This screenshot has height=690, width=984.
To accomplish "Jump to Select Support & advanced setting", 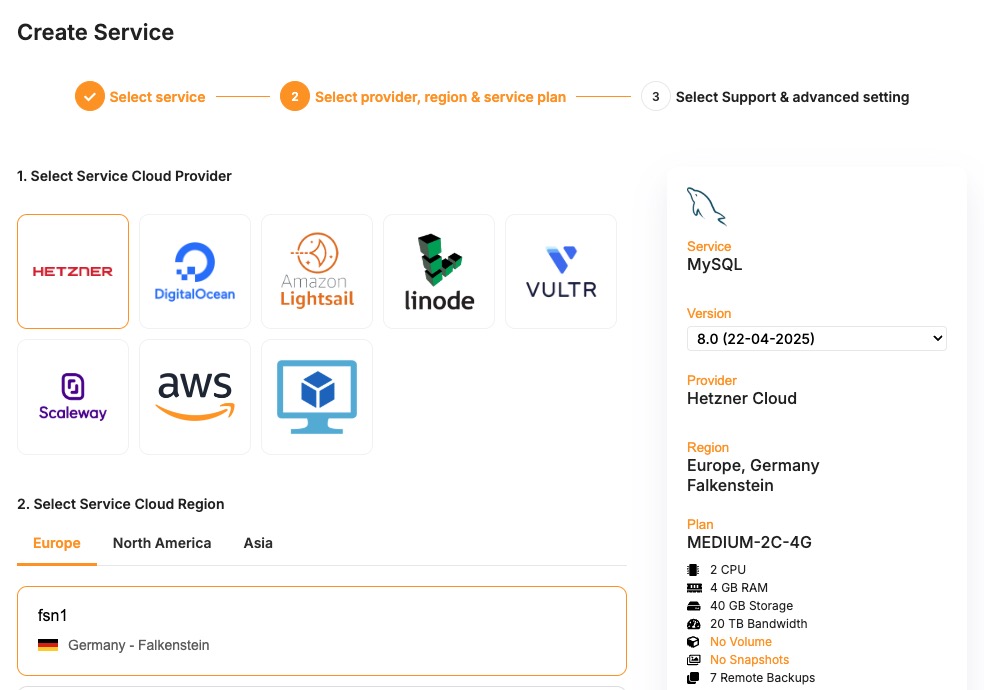I will (x=792, y=97).
